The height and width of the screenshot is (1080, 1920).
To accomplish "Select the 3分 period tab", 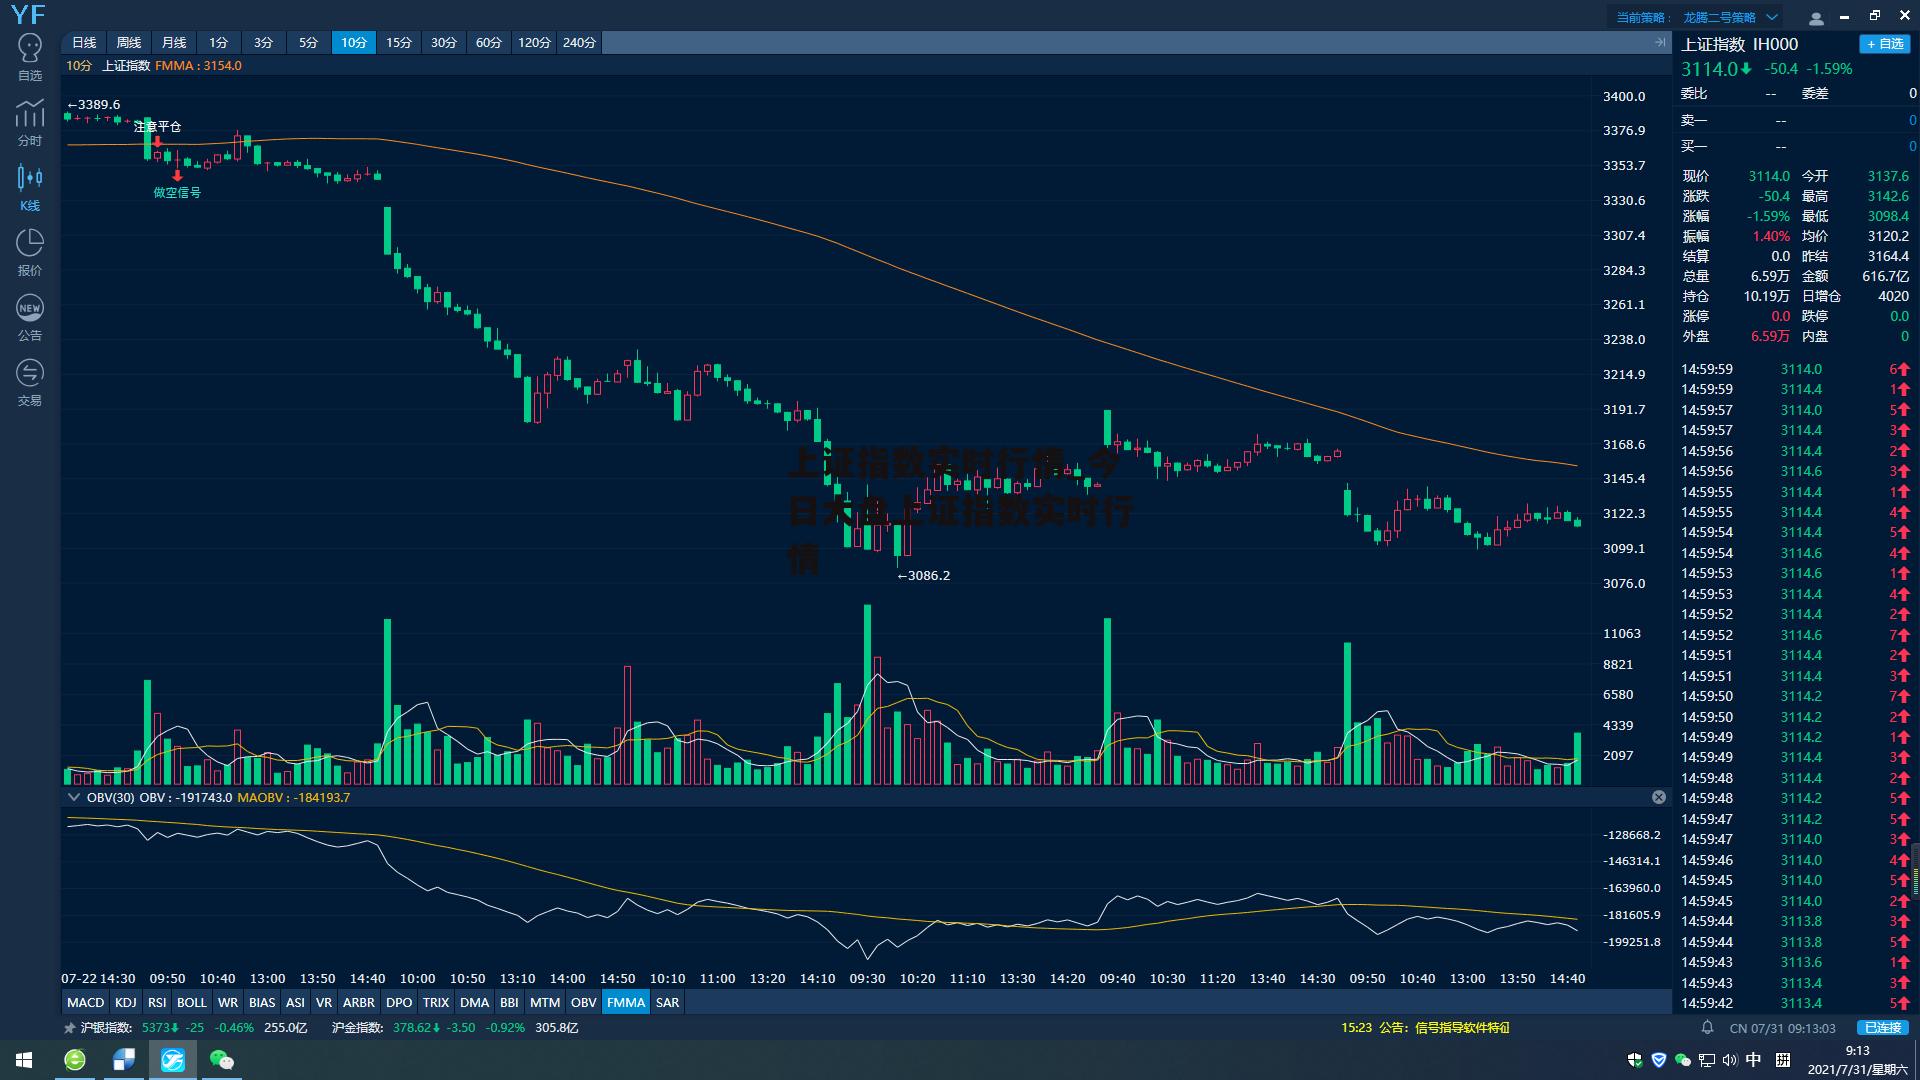I will tap(264, 42).
